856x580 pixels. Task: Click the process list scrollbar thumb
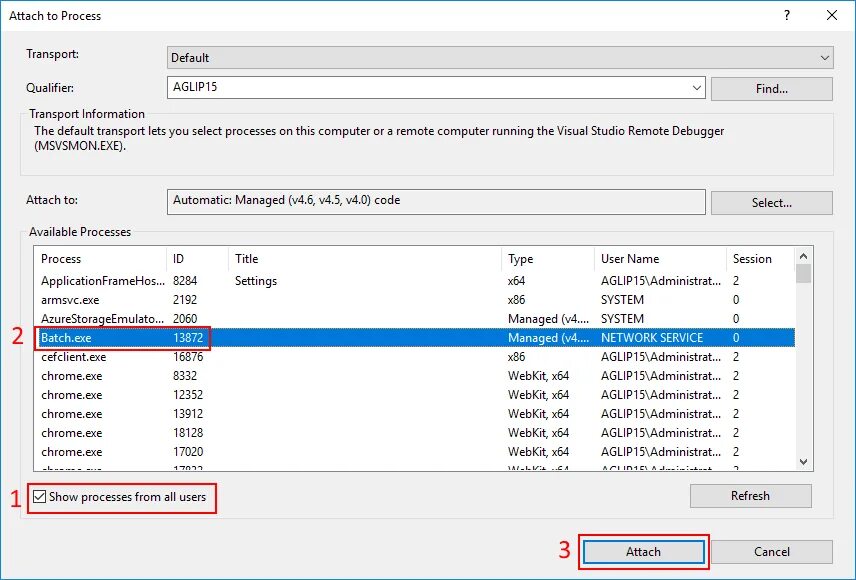point(803,274)
